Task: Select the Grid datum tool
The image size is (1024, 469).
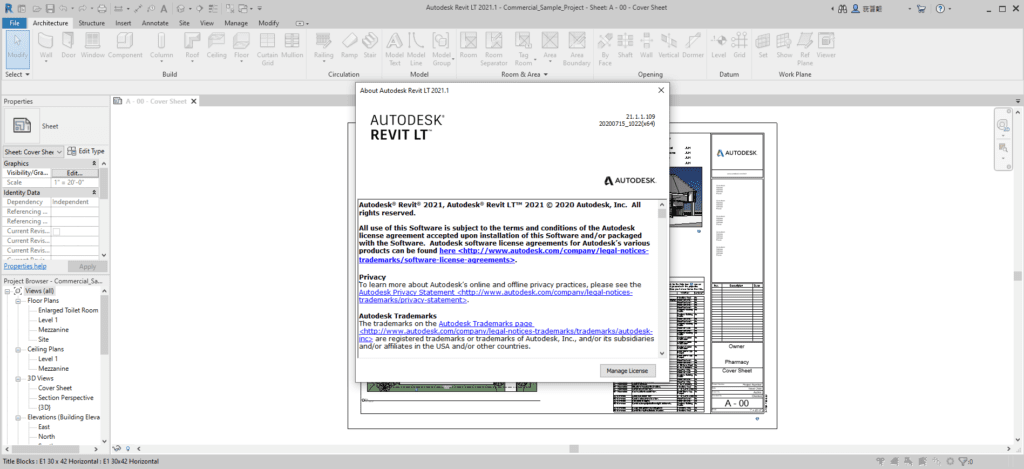Action: [x=739, y=46]
